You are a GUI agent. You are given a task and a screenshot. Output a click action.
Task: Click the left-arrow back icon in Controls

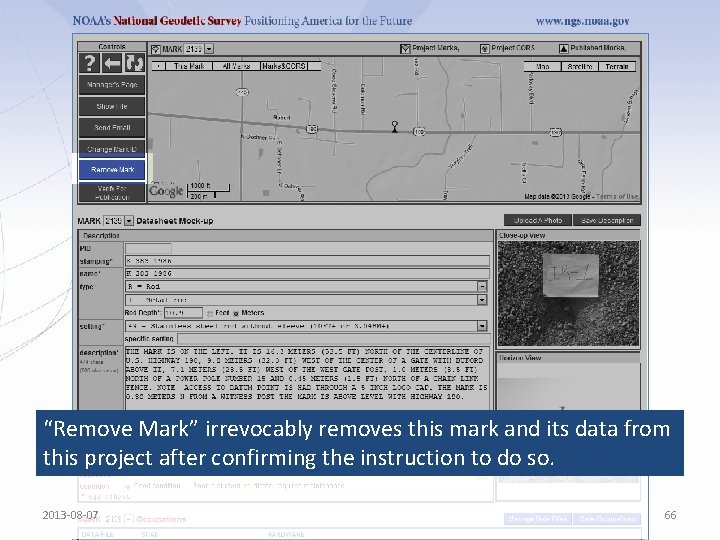[112, 63]
